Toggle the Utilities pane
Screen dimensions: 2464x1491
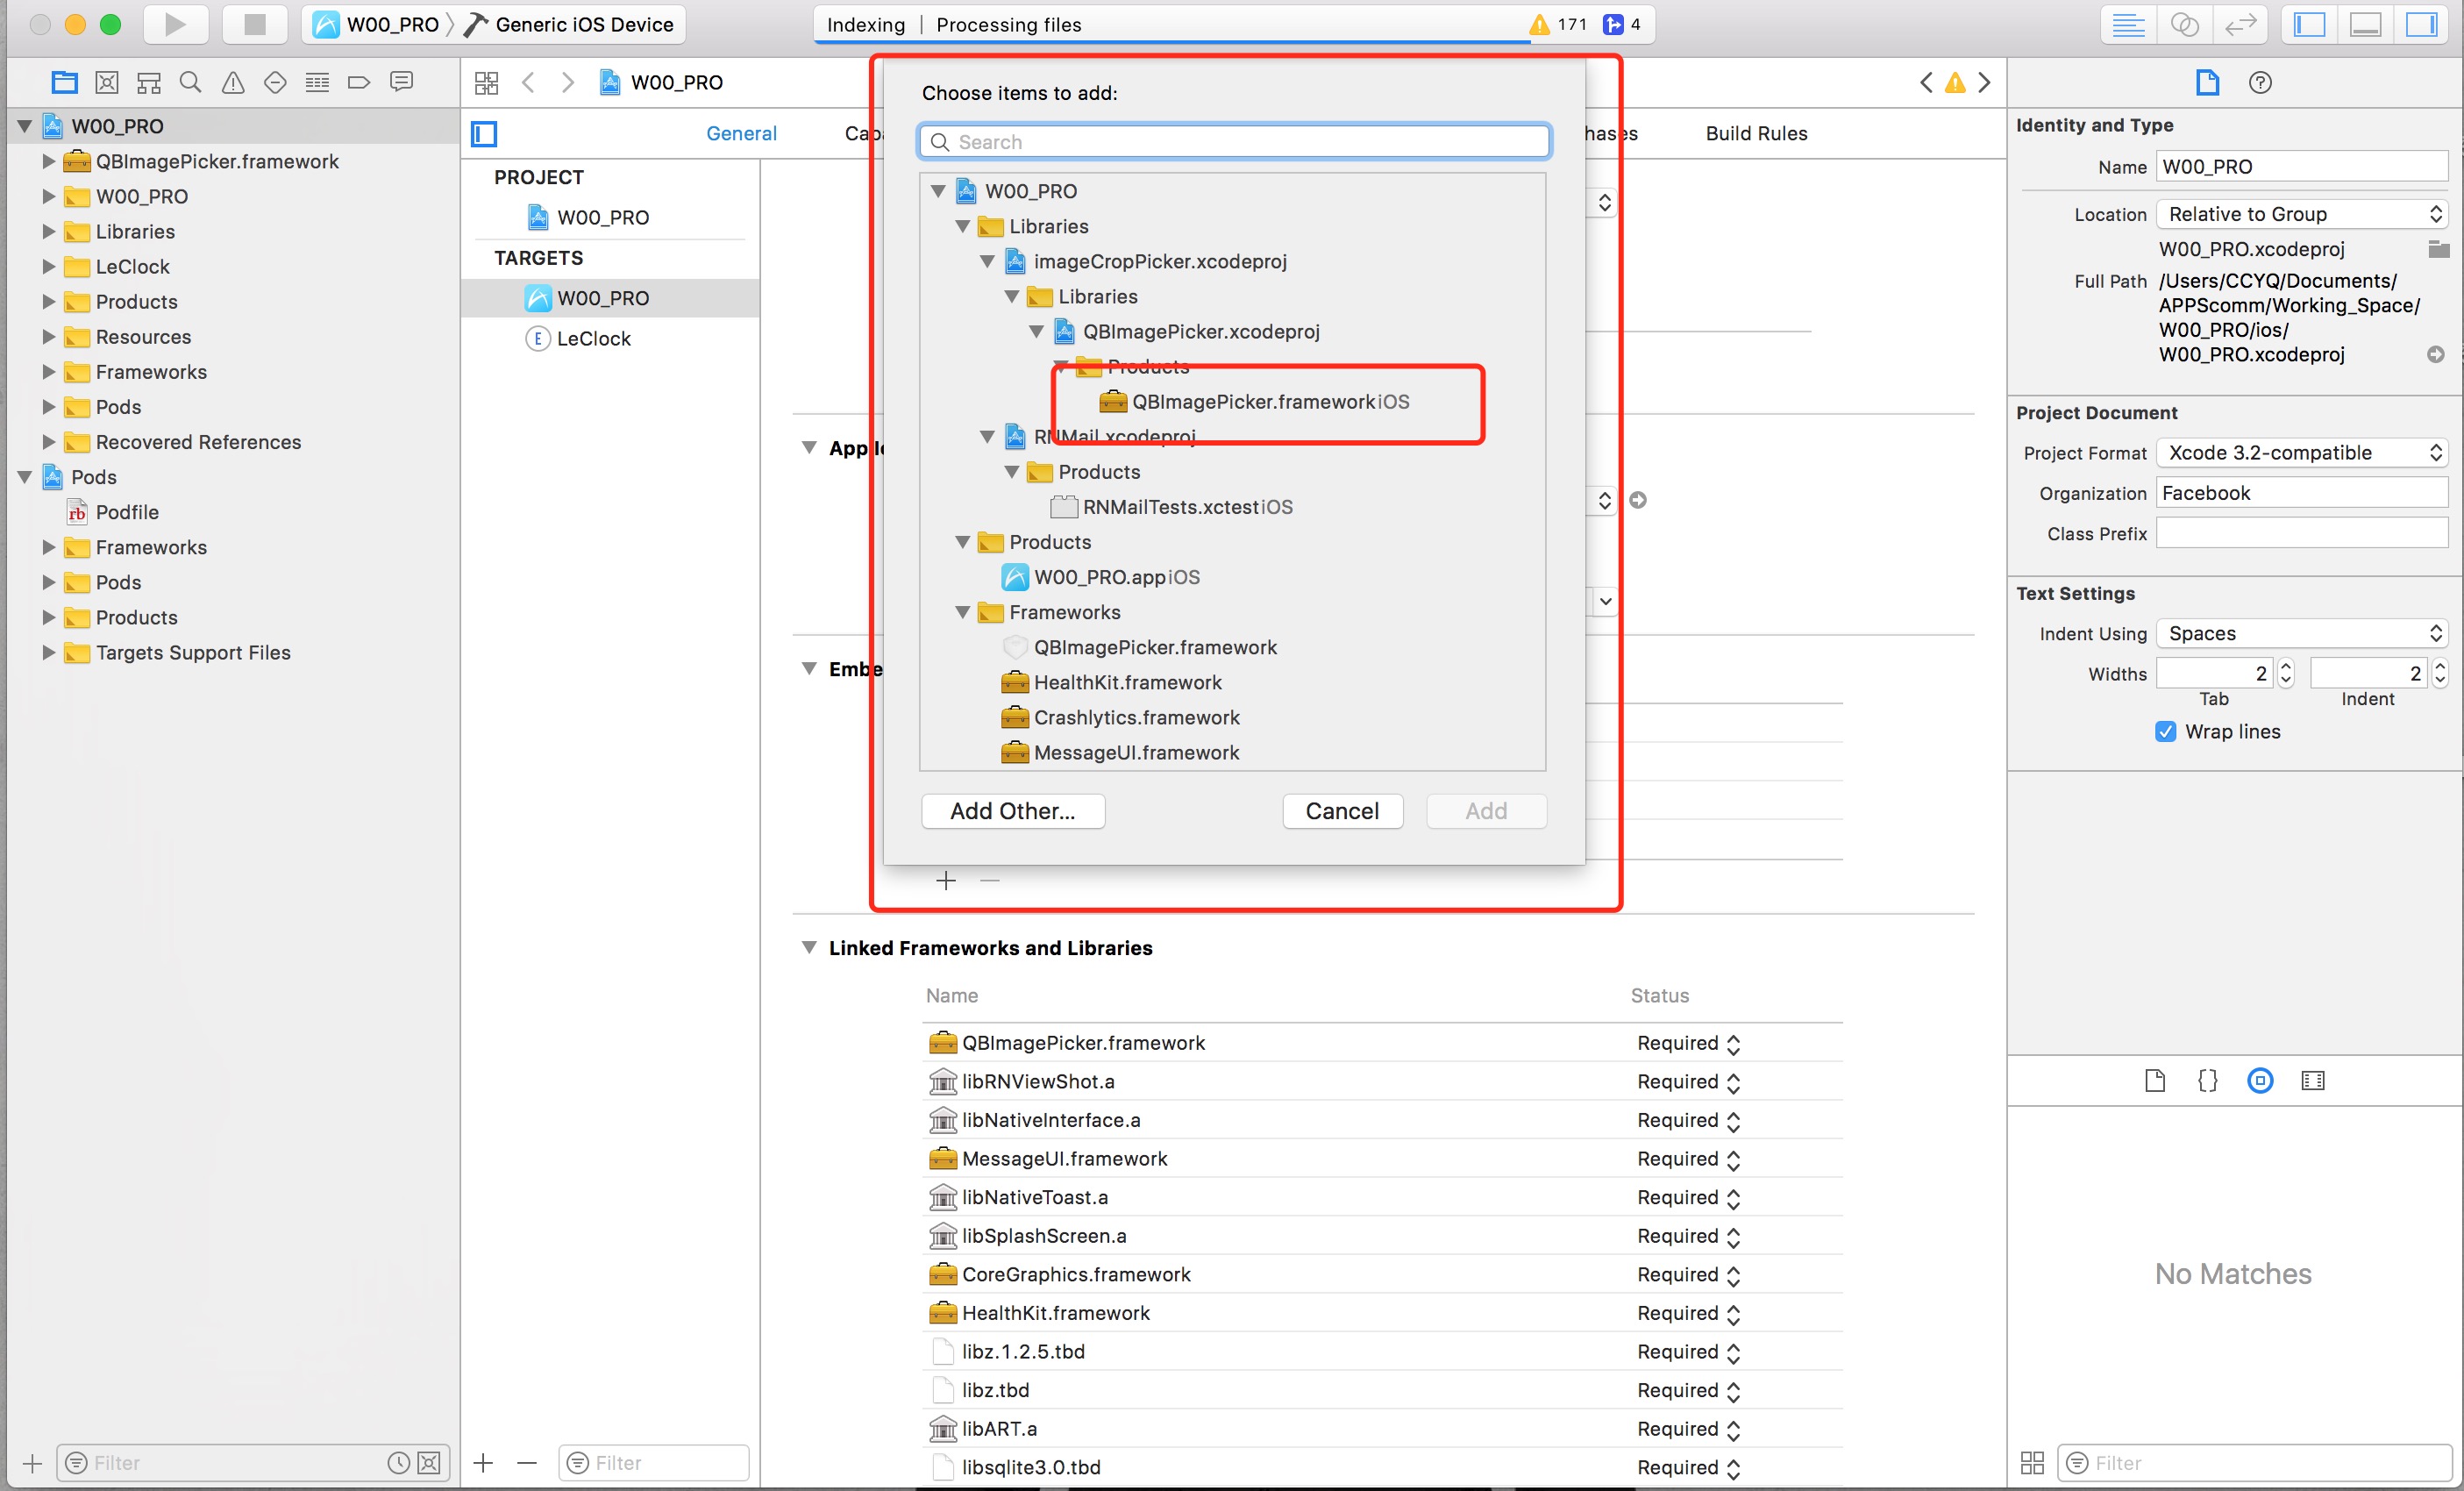point(2423,24)
